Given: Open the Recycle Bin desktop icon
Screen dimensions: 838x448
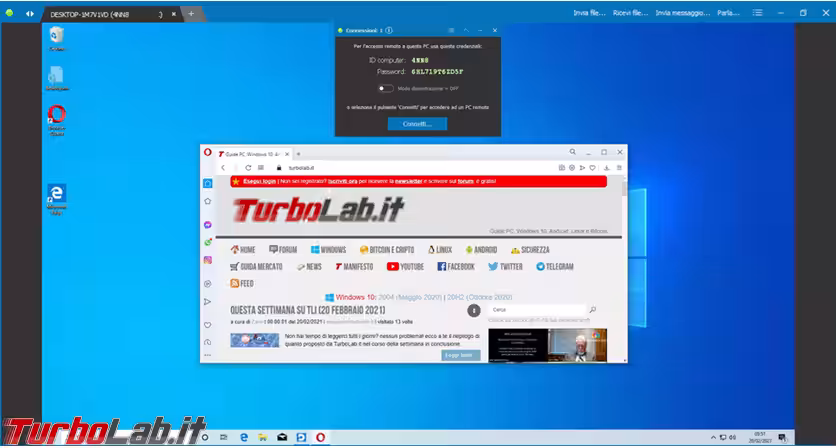Looking at the screenshot, I should 57,36.
